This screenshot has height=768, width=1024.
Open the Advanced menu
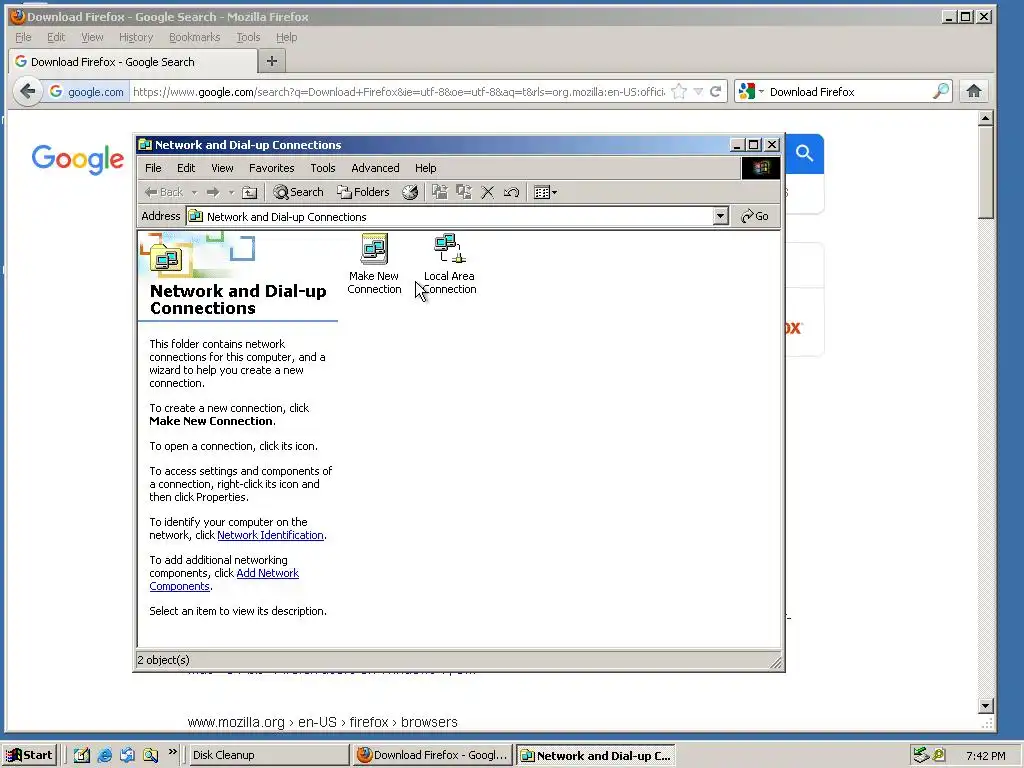pyautogui.click(x=376, y=168)
